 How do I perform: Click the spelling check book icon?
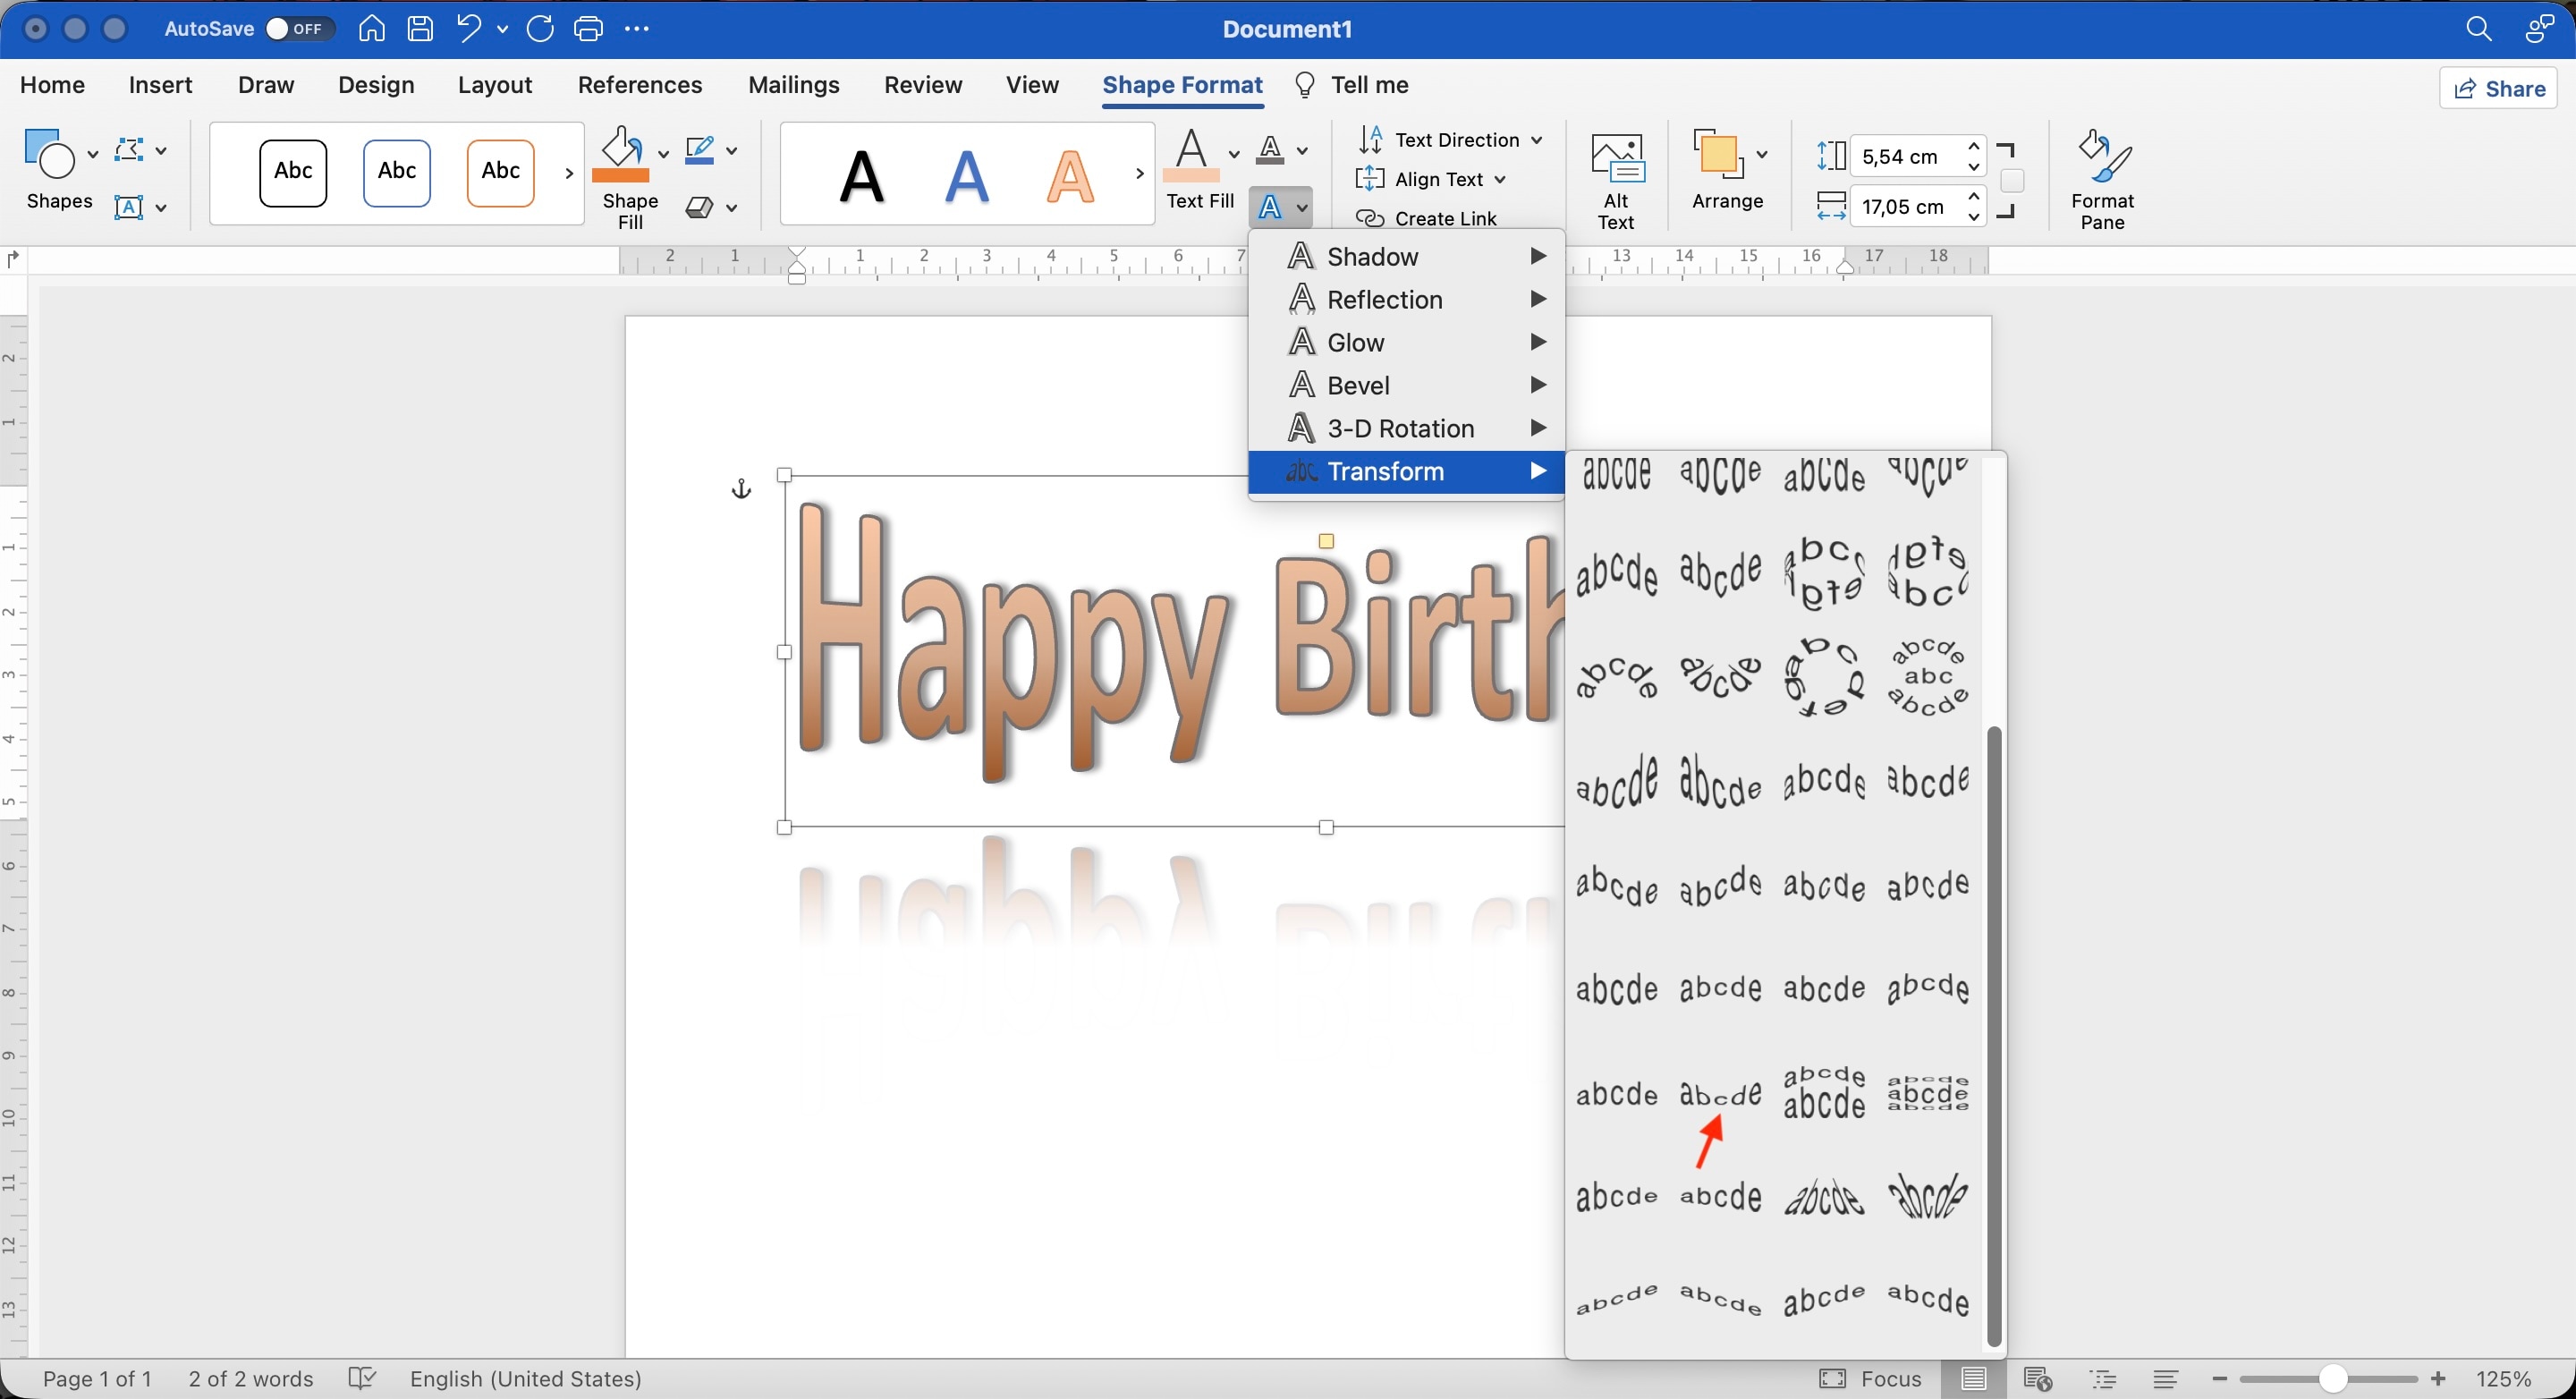point(361,1379)
